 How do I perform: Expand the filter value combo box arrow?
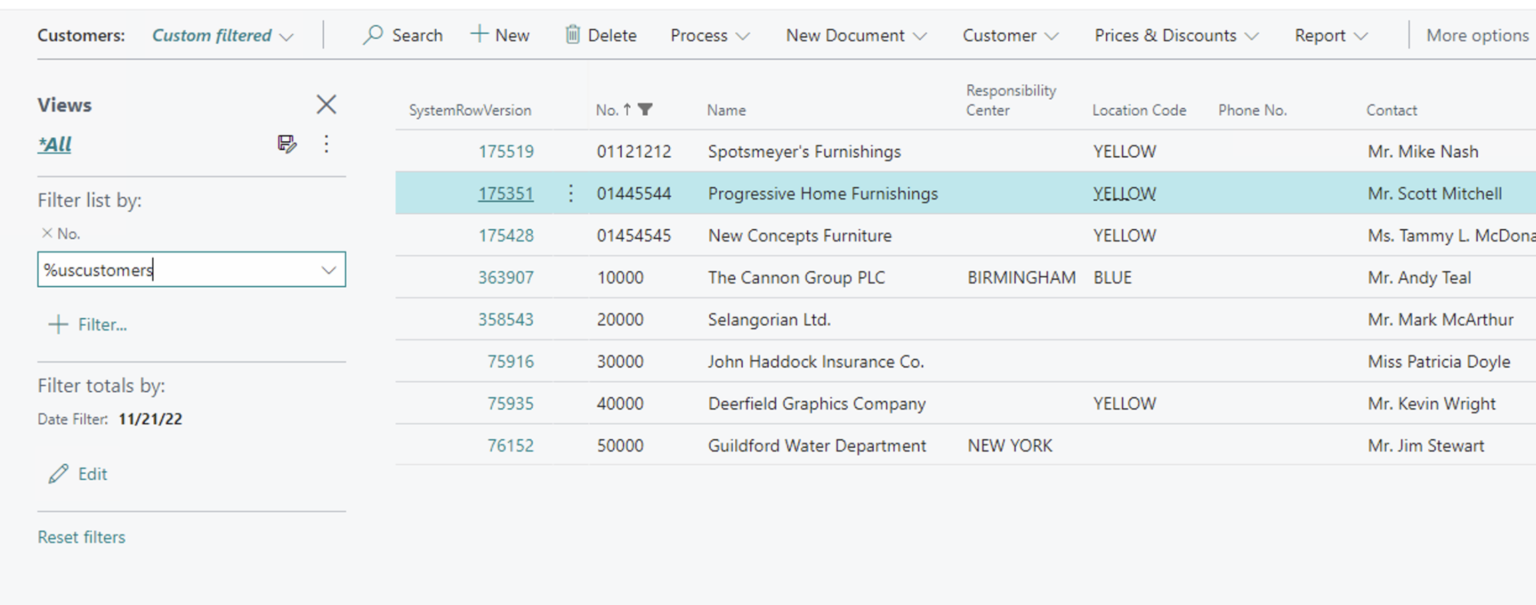point(328,270)
